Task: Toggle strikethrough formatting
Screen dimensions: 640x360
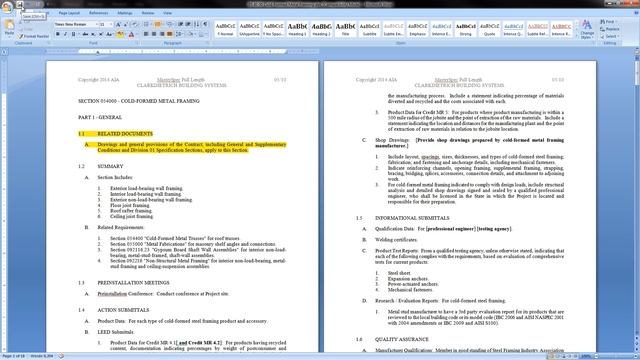Action: [85, 34]
